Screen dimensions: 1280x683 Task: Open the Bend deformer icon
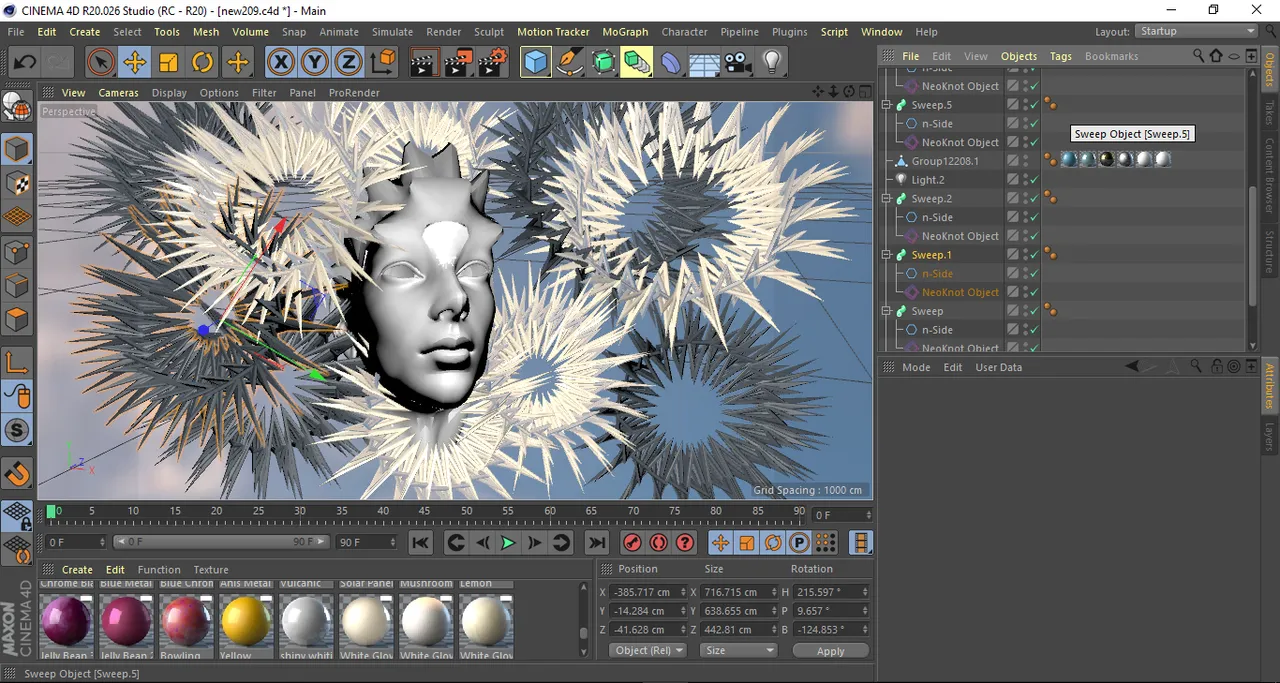tap(671, 63)
